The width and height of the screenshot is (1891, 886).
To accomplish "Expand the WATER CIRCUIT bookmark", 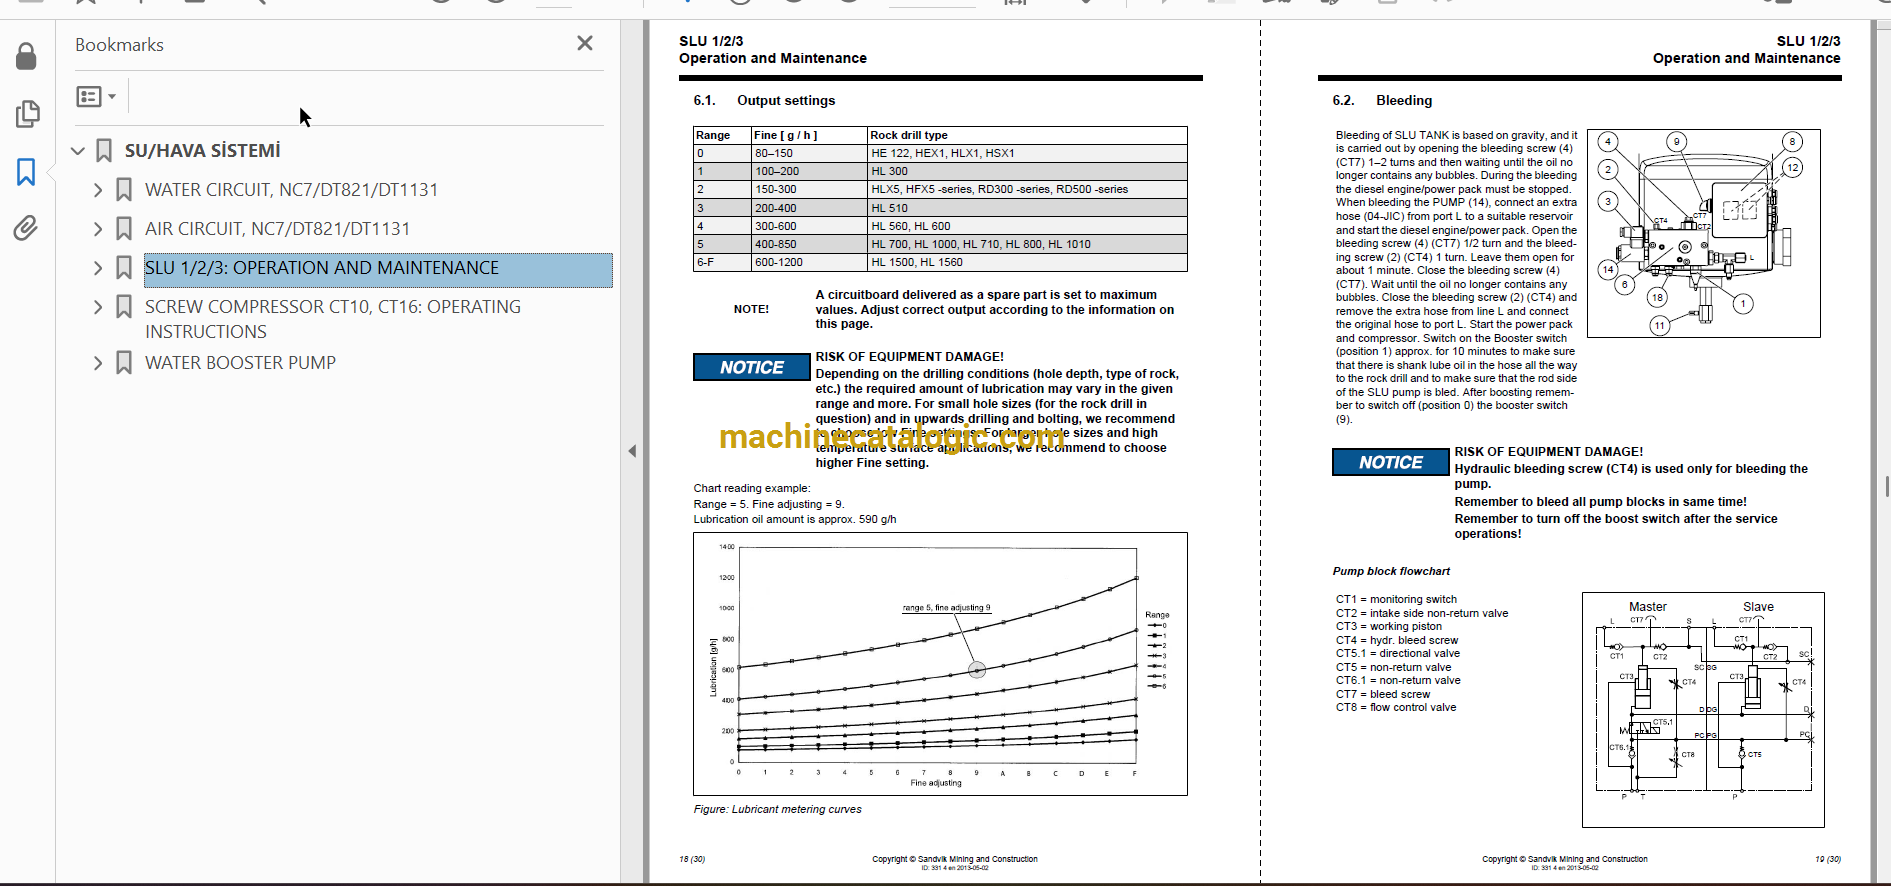I will click(x=98, y=190).
